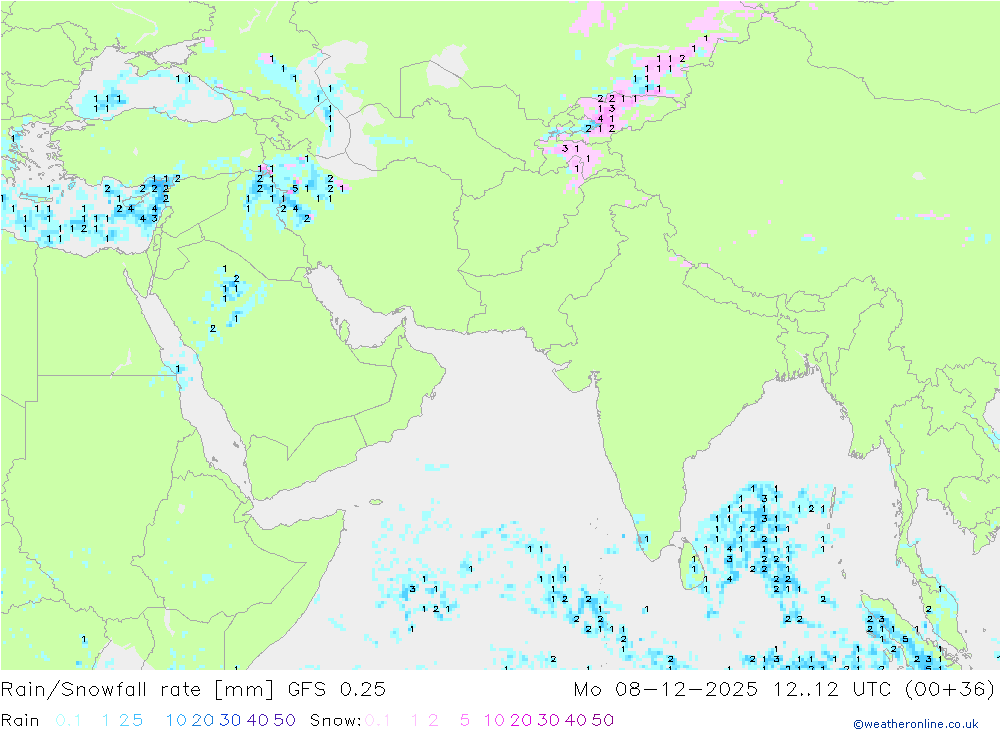Click the "GFS 0.25" model label
1000x733 pixels.
point(337,690)
